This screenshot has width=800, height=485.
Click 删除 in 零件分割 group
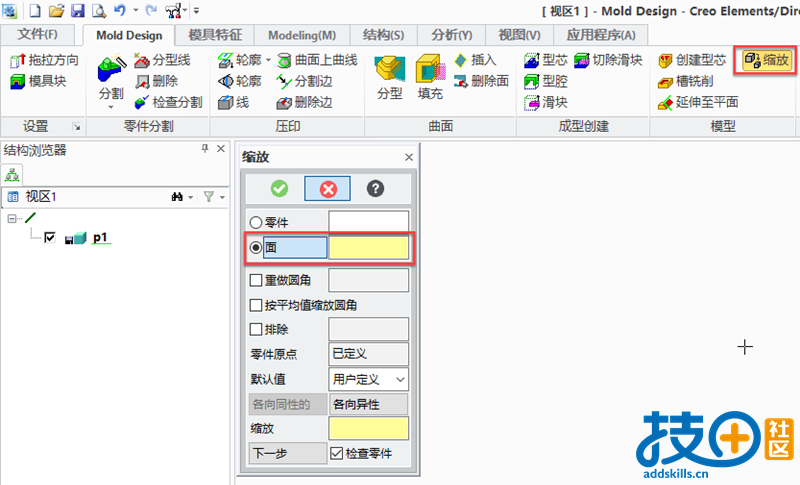pyautogui.click(x=157, y=81)
